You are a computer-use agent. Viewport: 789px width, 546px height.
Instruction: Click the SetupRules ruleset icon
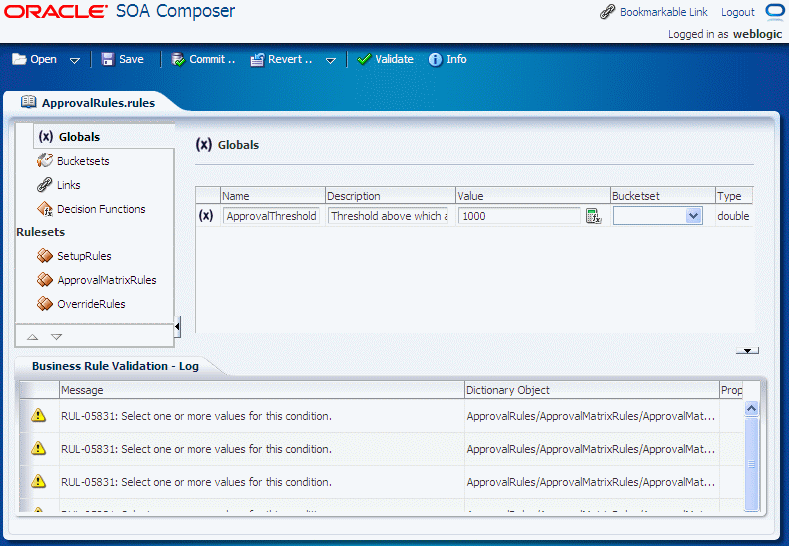(44, 256)
